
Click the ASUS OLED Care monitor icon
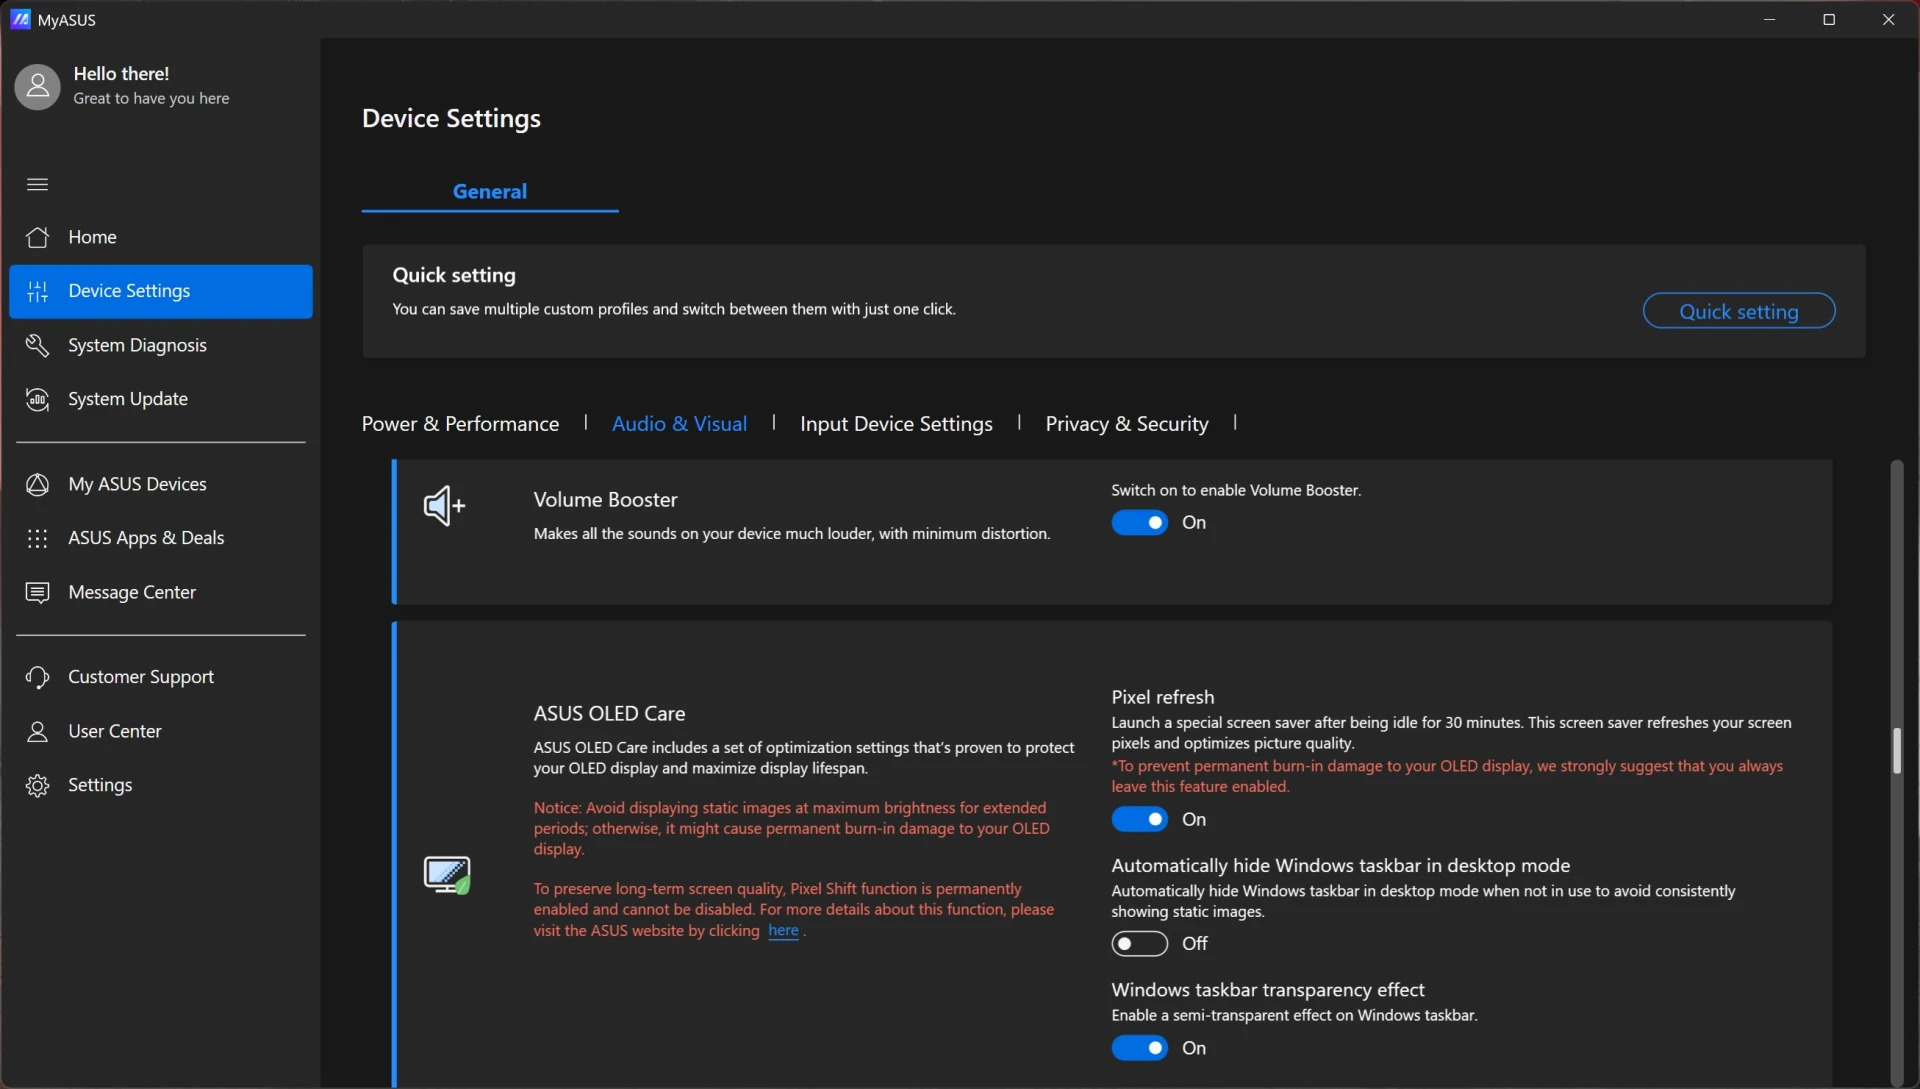(x=446, y=874)
